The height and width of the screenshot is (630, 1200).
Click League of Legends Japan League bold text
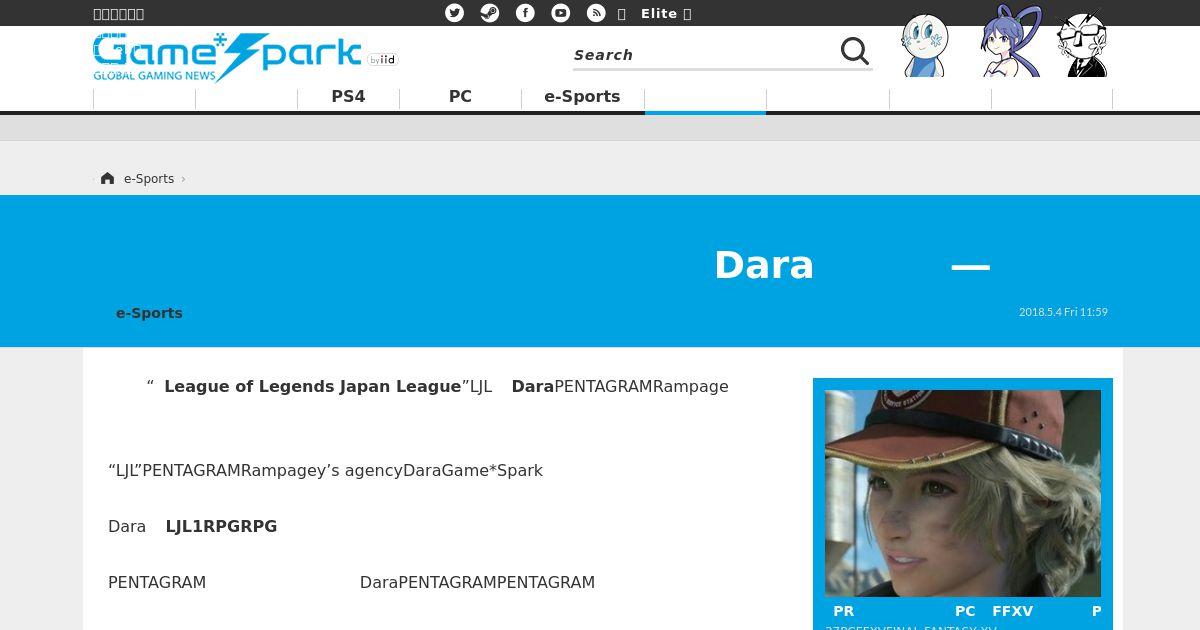point(312,386)
